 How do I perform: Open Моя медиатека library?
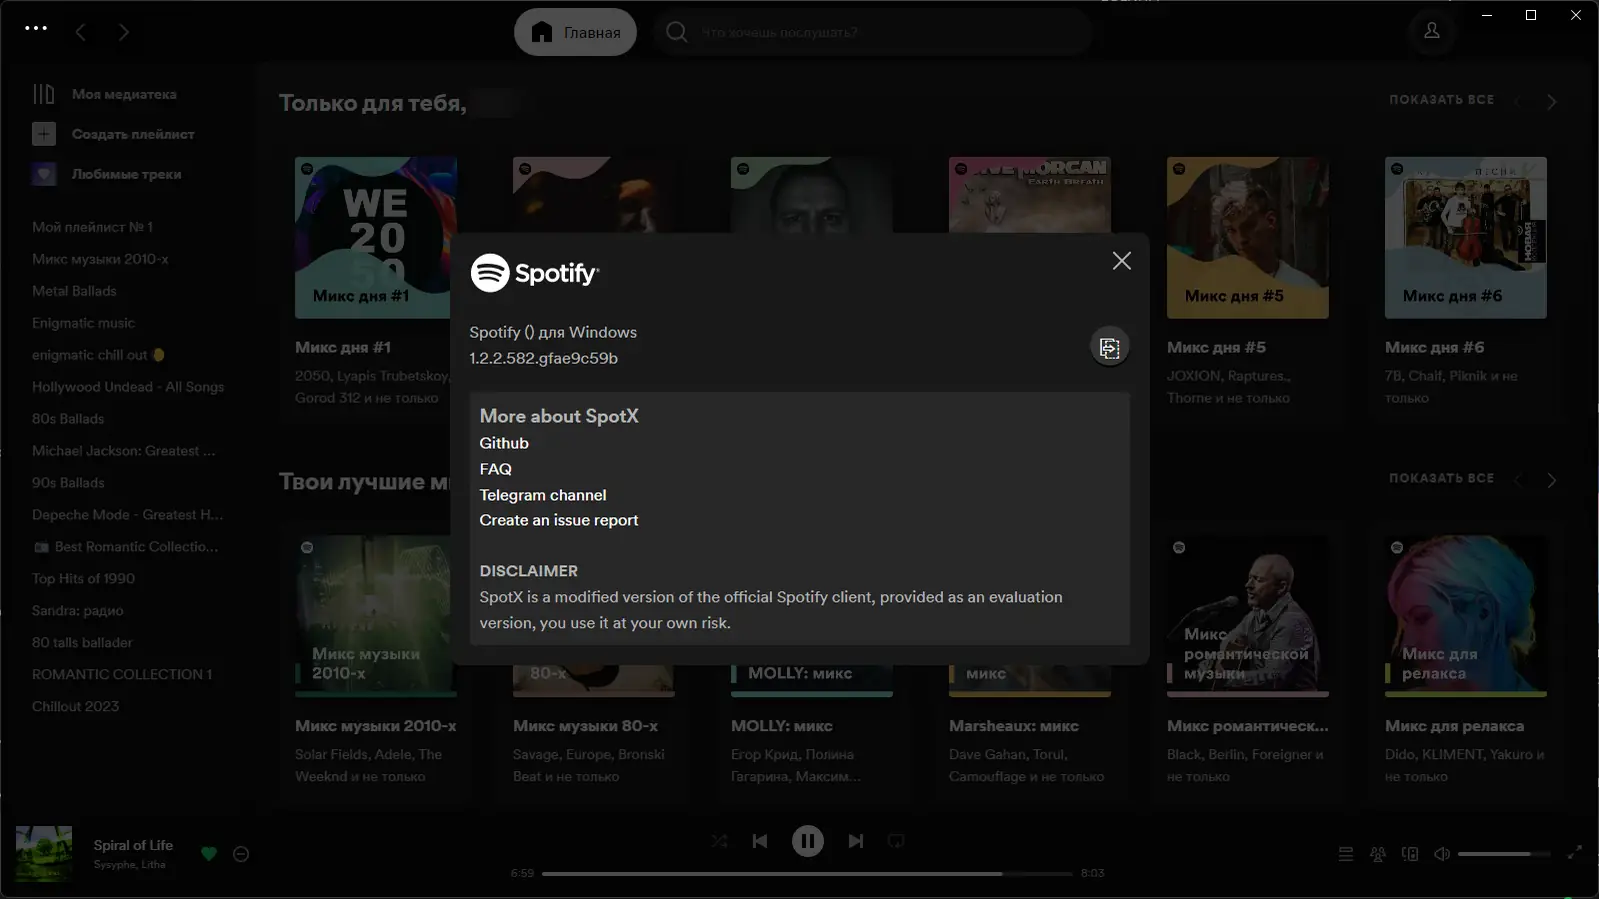coord(105,94)
